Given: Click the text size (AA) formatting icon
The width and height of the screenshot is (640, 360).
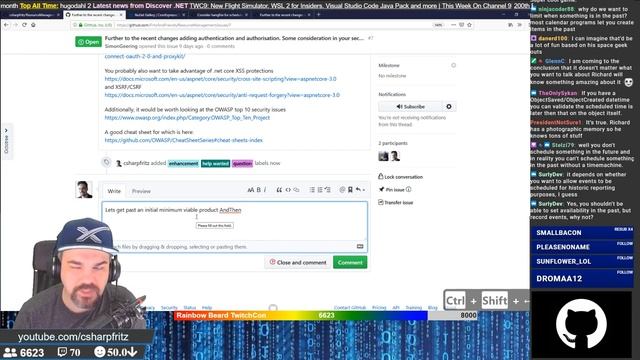Looking at the screenshot, I should click(x=251, y=190).
